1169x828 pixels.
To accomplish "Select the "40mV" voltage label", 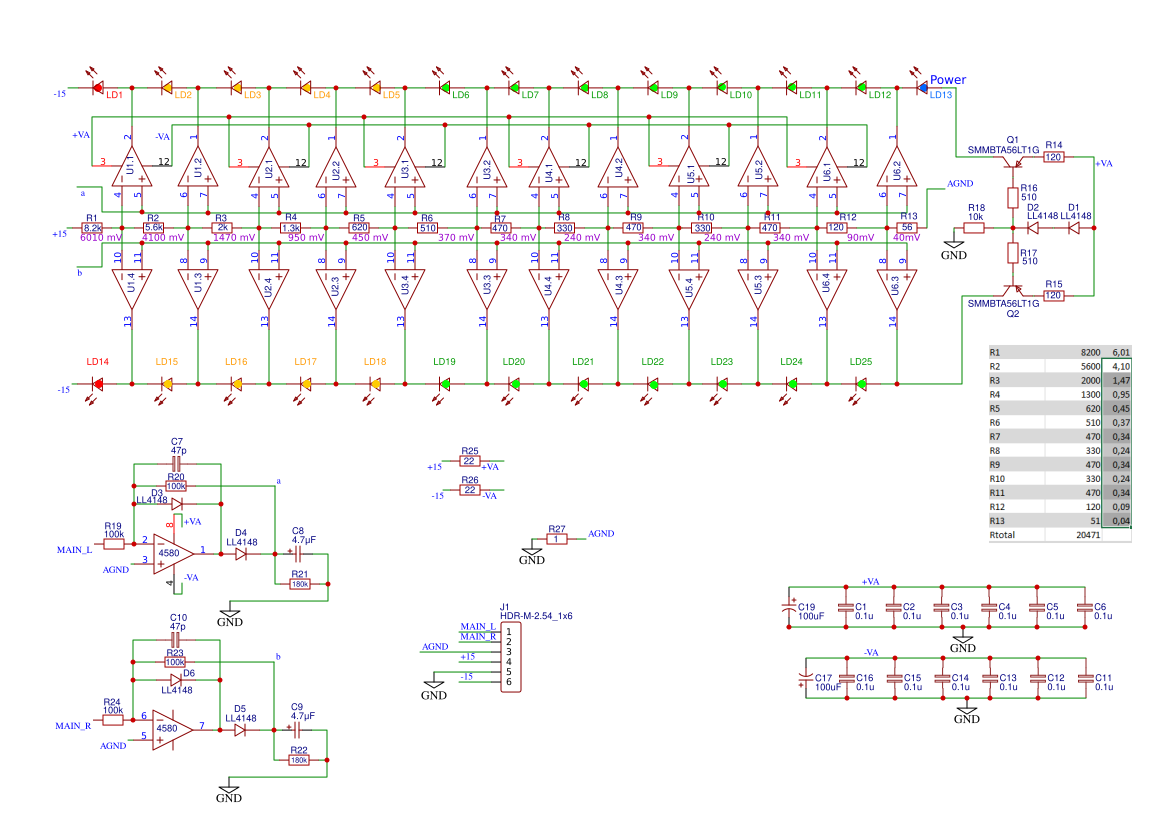I will coord(907,238).
